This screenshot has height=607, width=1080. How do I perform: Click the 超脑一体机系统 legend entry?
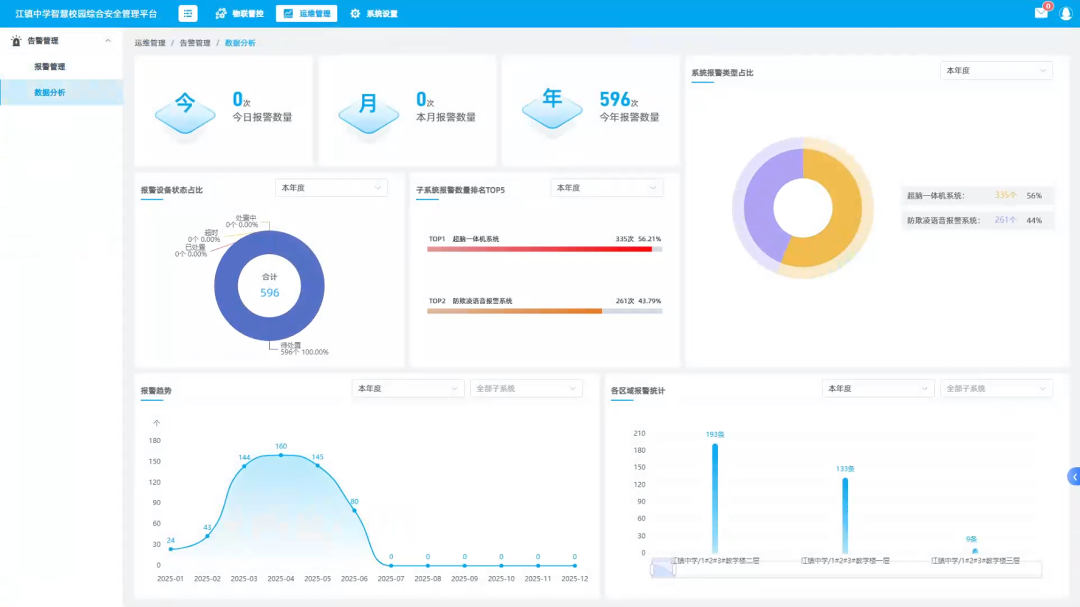[935, 196]
